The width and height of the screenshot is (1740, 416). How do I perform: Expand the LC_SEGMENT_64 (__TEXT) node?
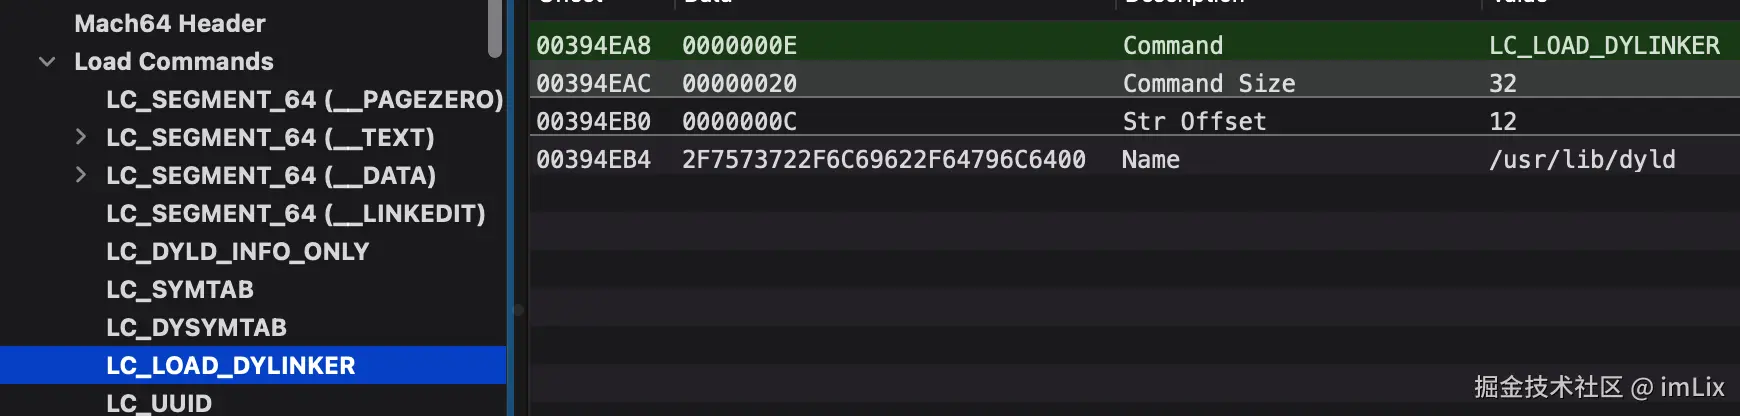[x=81, y=137]
